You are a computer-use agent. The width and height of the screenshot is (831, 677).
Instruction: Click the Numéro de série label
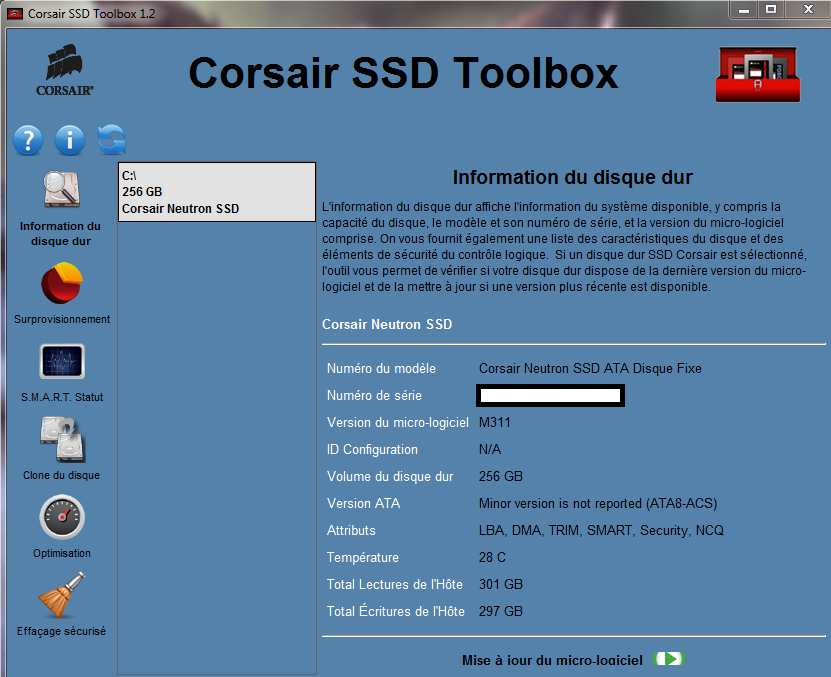(x=374, y=395)
